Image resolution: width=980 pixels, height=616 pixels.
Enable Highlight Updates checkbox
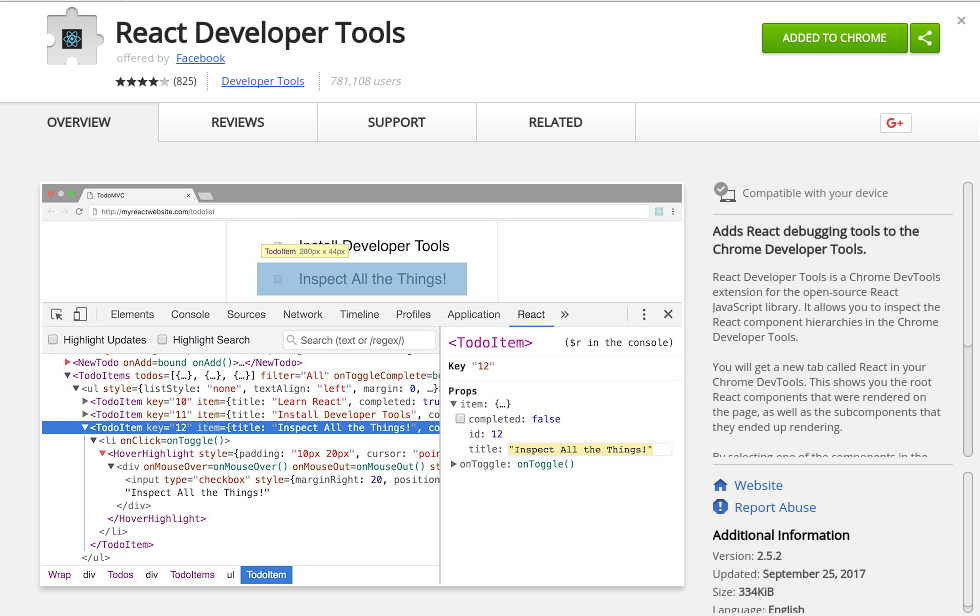point(53,339)
